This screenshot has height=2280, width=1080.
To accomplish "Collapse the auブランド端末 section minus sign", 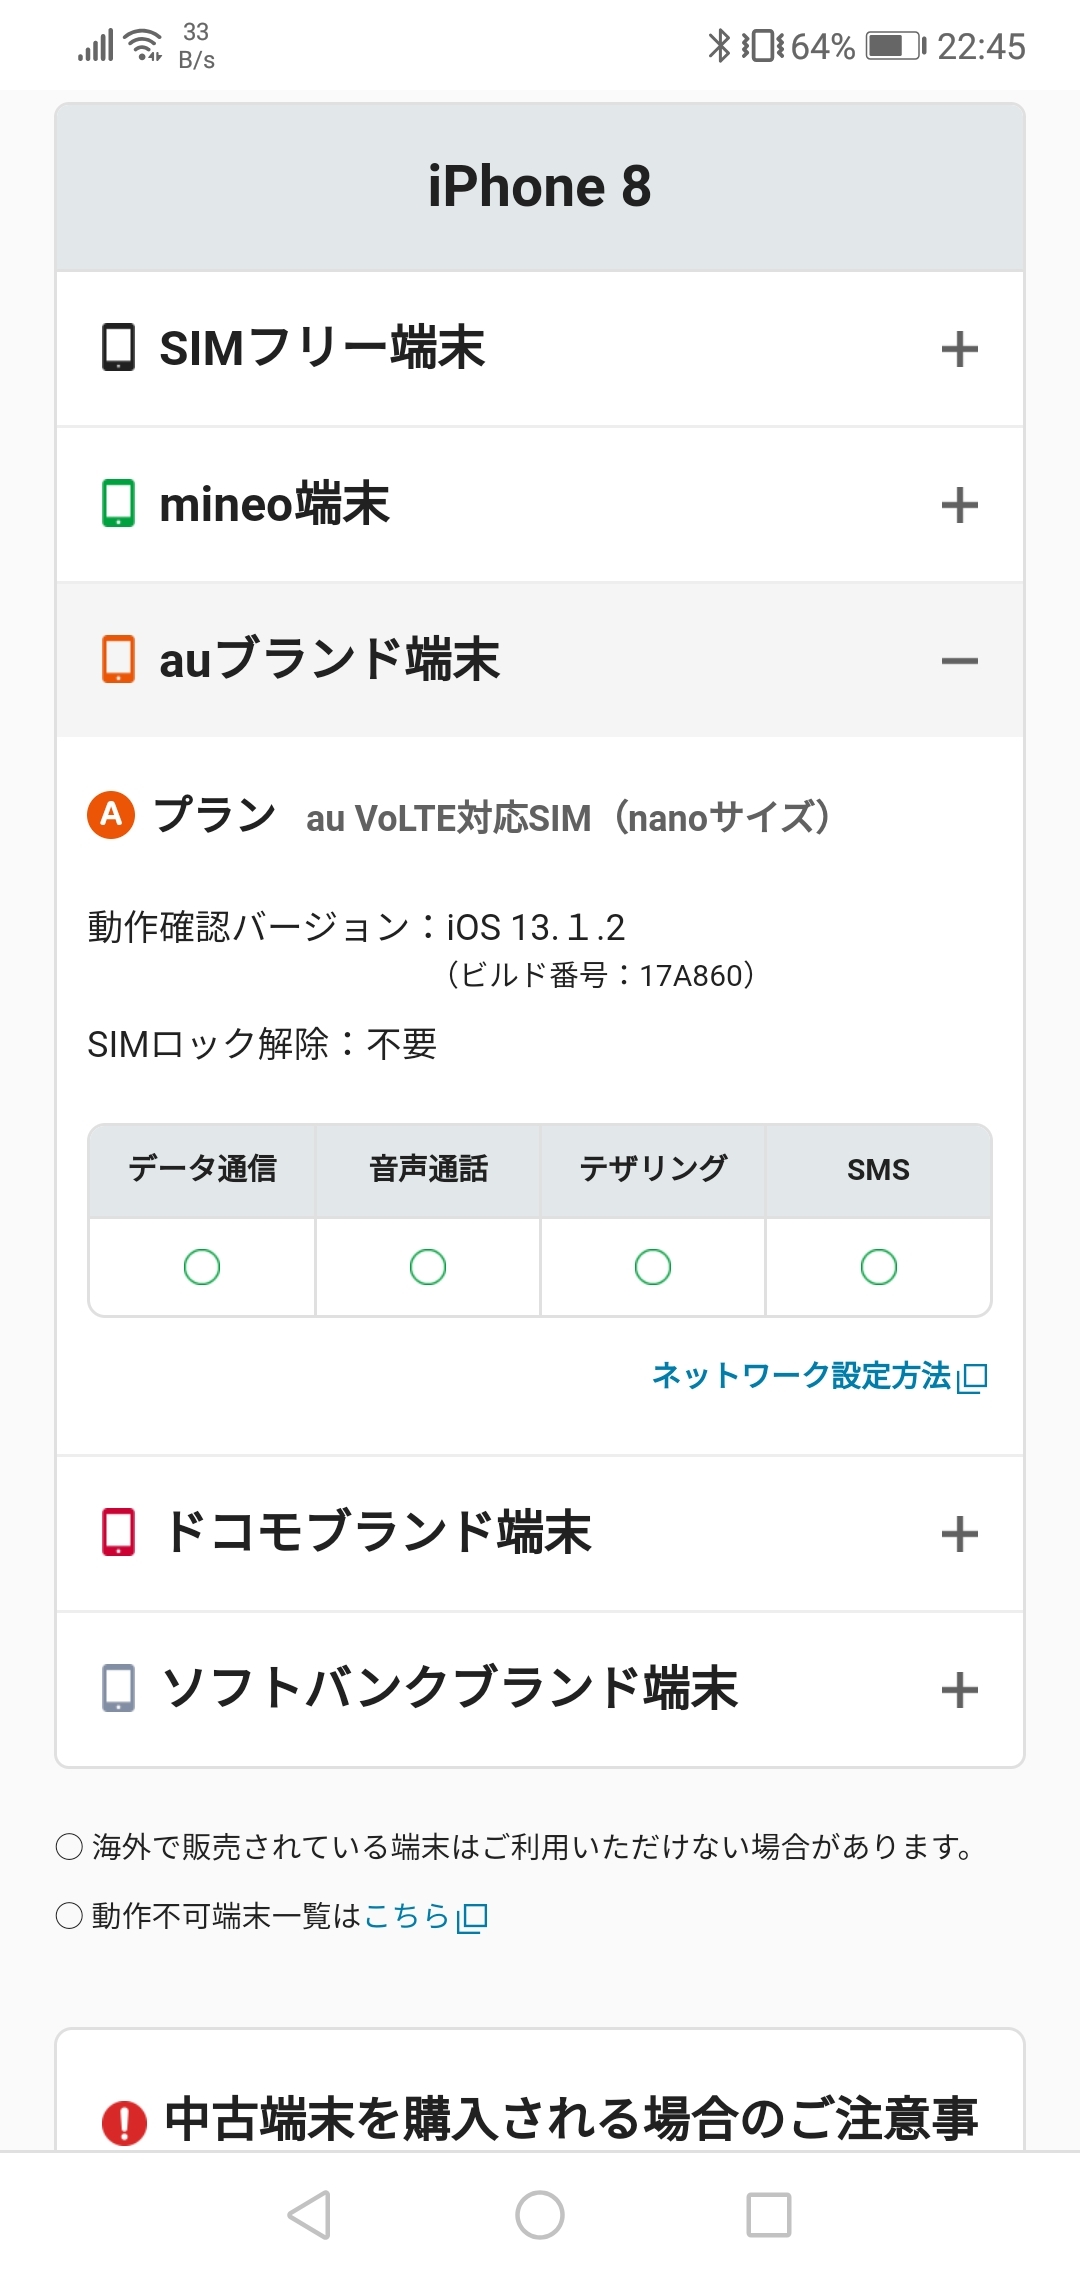I will pos(959,661).
